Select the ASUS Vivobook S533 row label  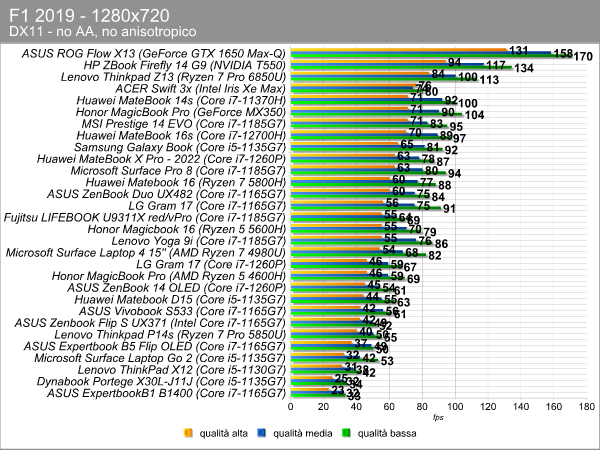183,311
